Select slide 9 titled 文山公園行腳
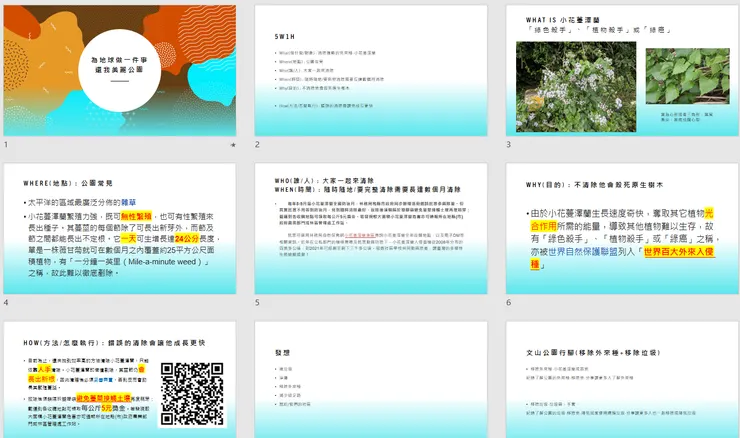This screenshot has width=740, height=438. coord(622,380)
